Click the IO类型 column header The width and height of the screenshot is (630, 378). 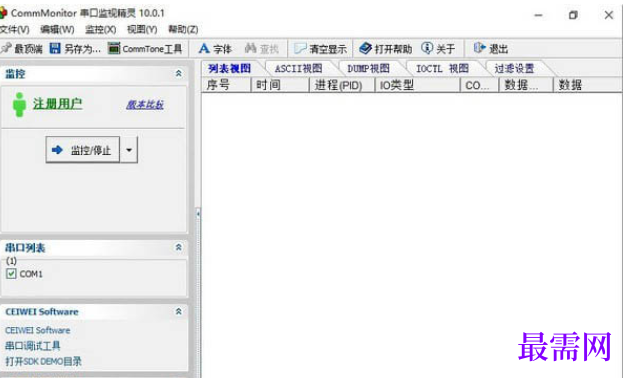click(417, 85)
